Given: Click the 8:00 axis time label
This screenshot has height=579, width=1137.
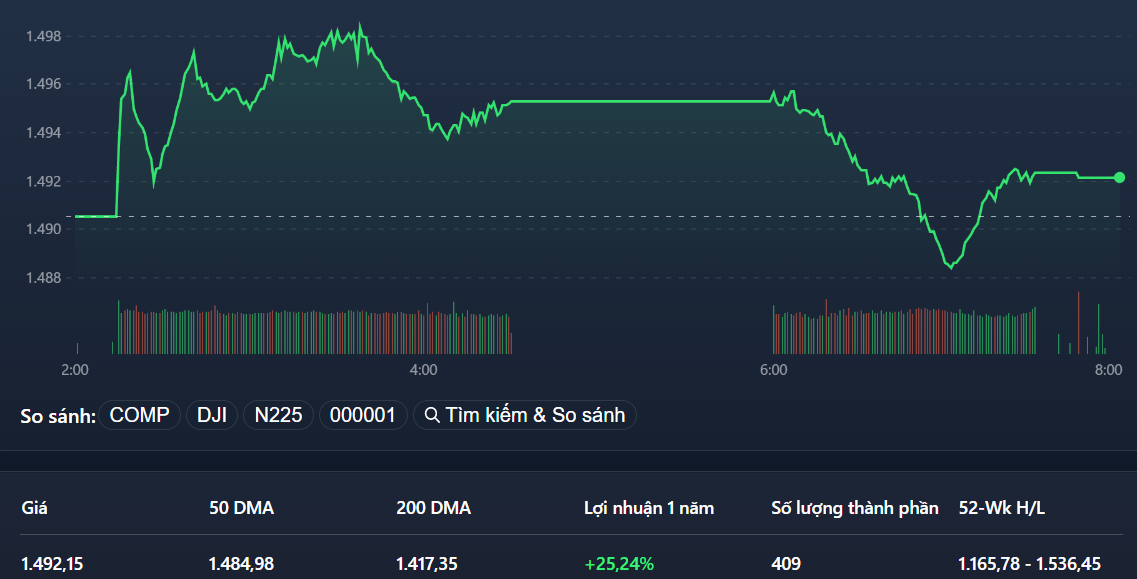Looking at the screenshot, I should 1107,369.
